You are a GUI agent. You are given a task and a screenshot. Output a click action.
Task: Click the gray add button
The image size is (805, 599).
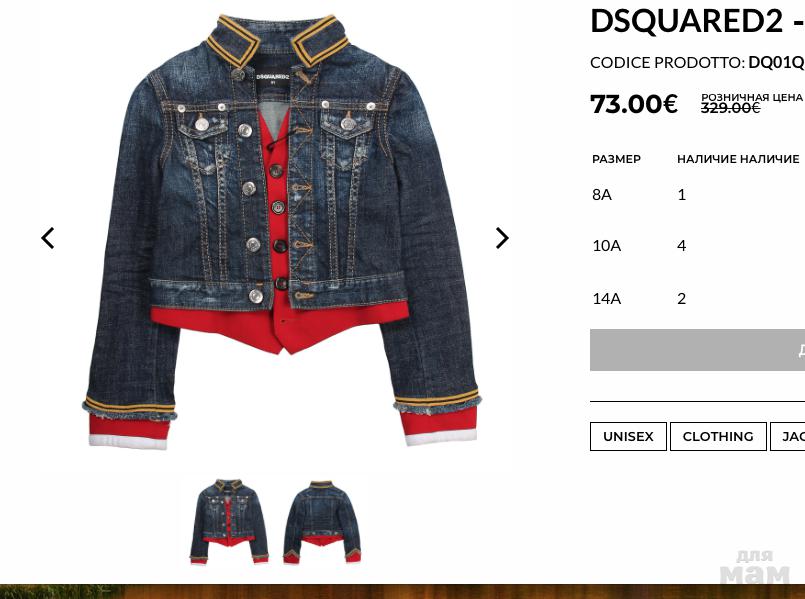pos(697,350)
